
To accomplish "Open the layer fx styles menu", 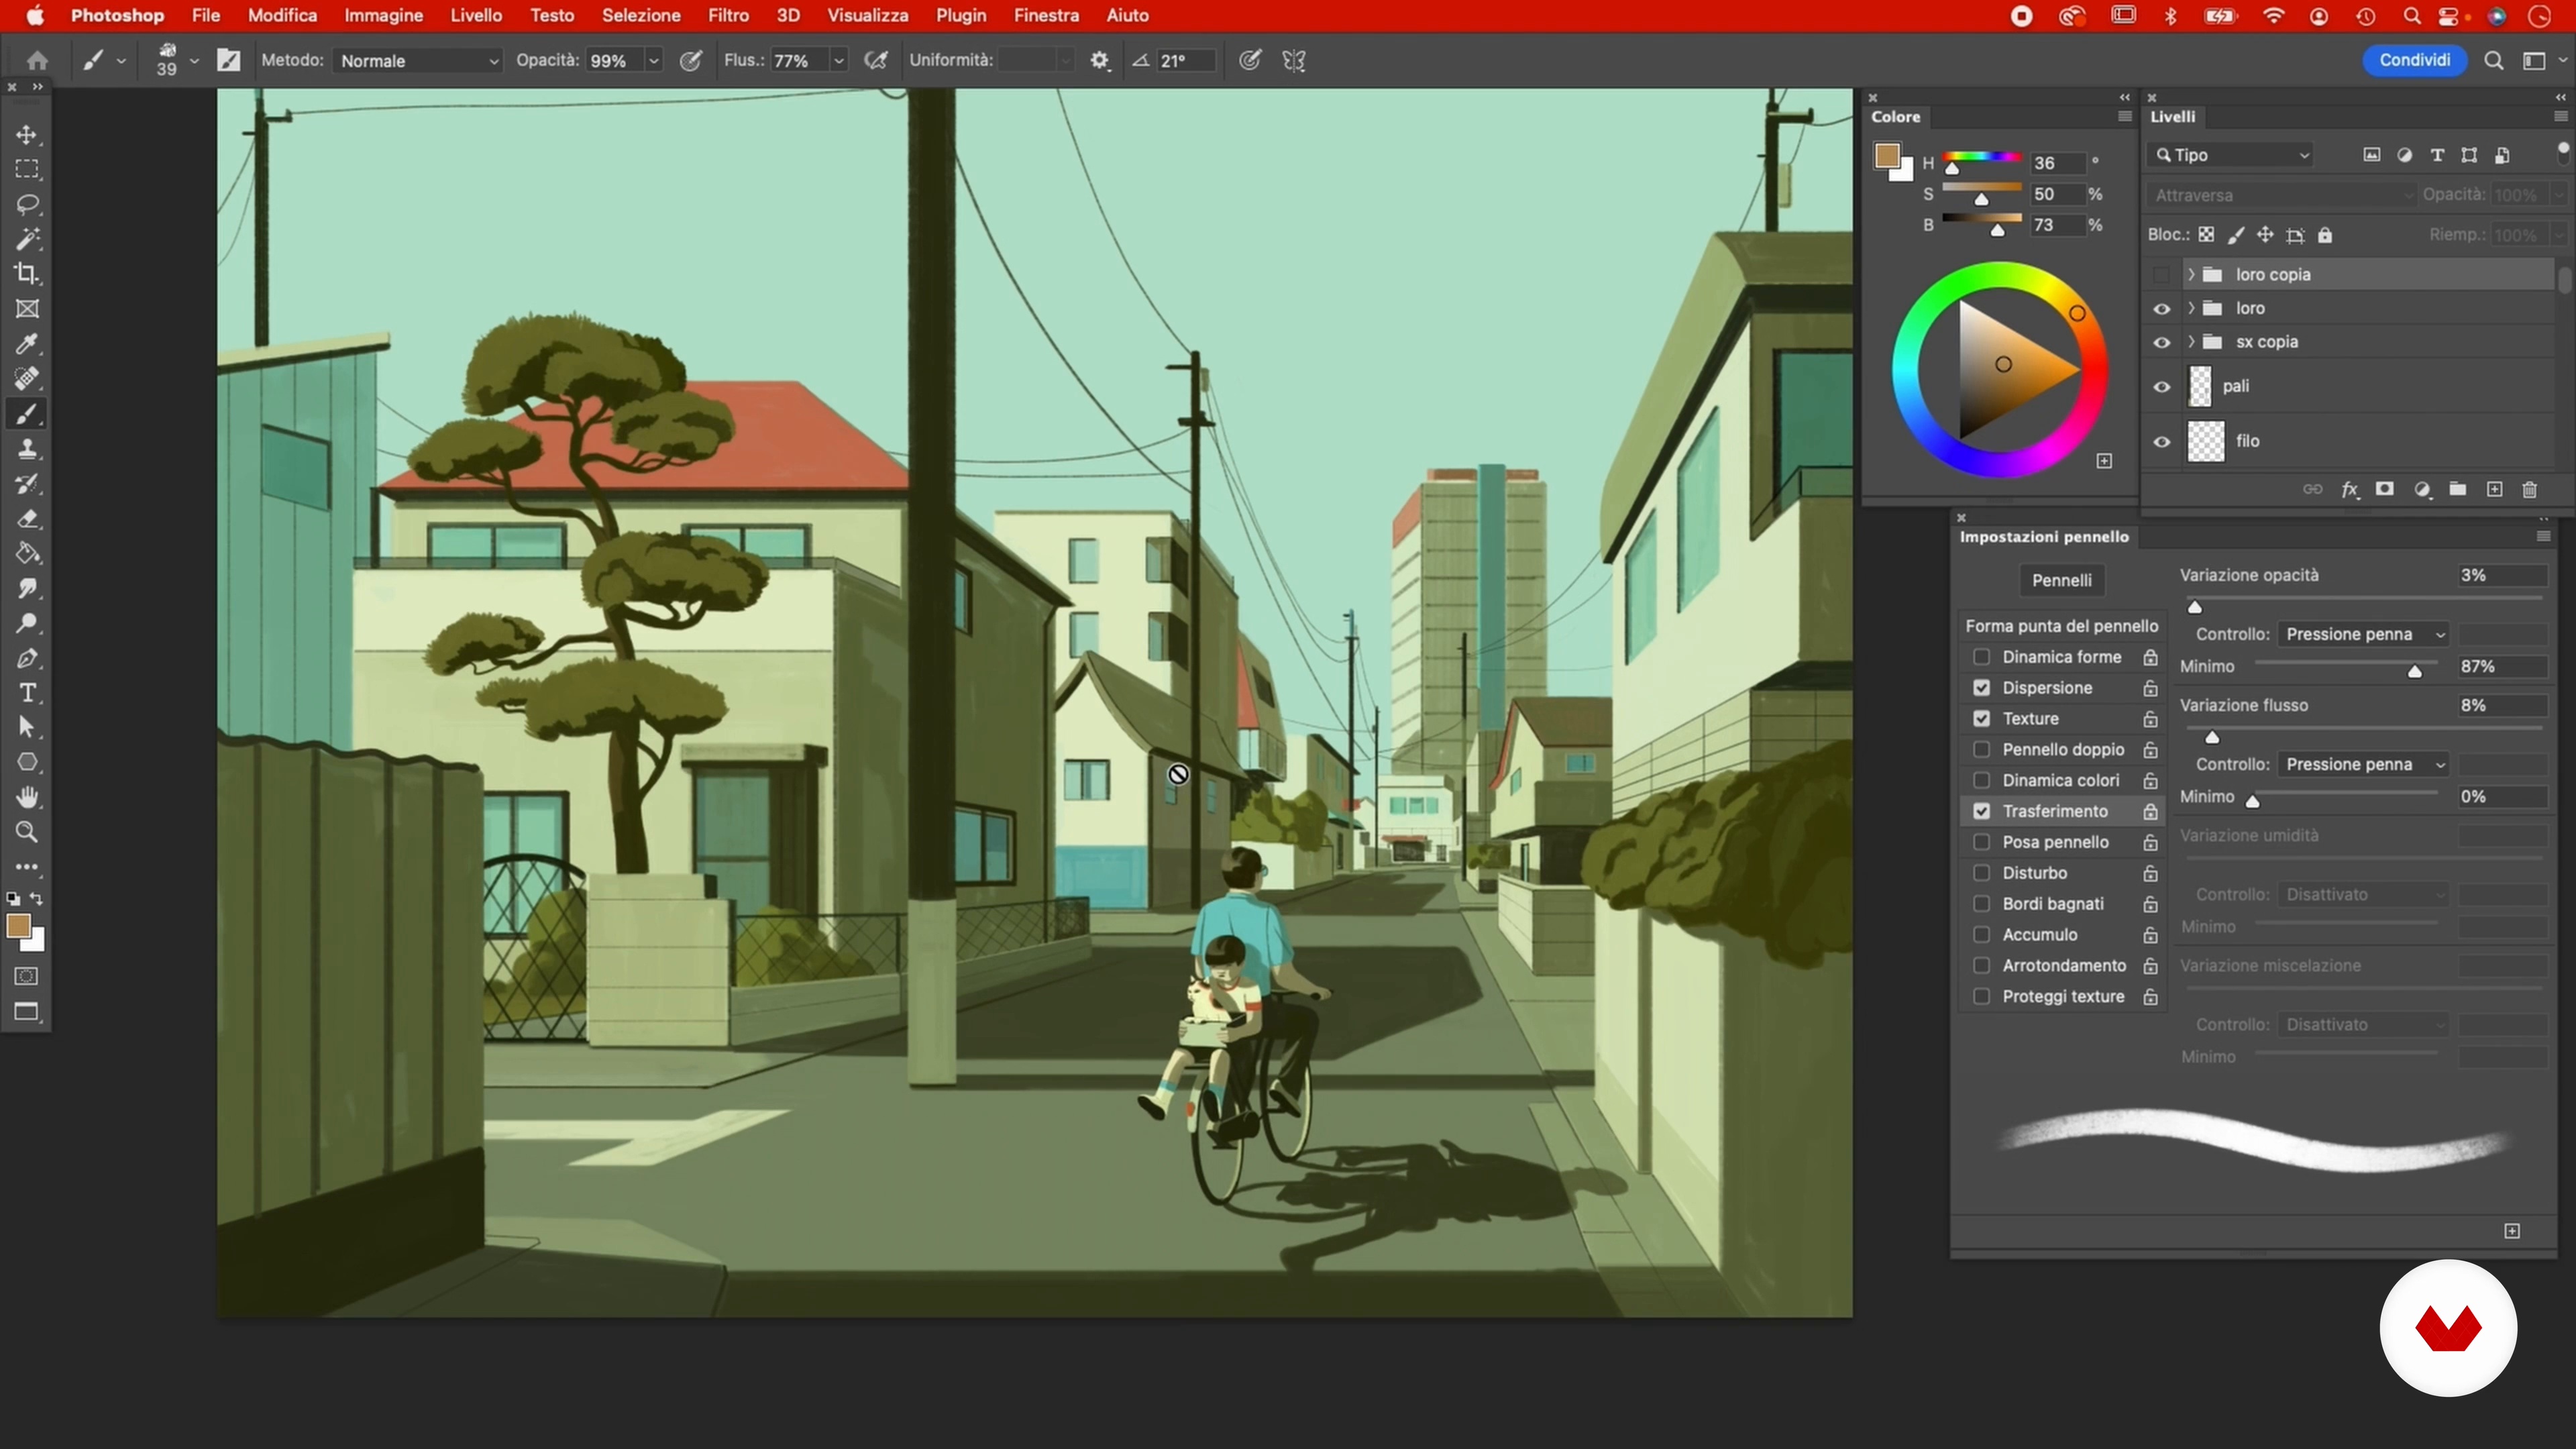I will click(2350, 489).
